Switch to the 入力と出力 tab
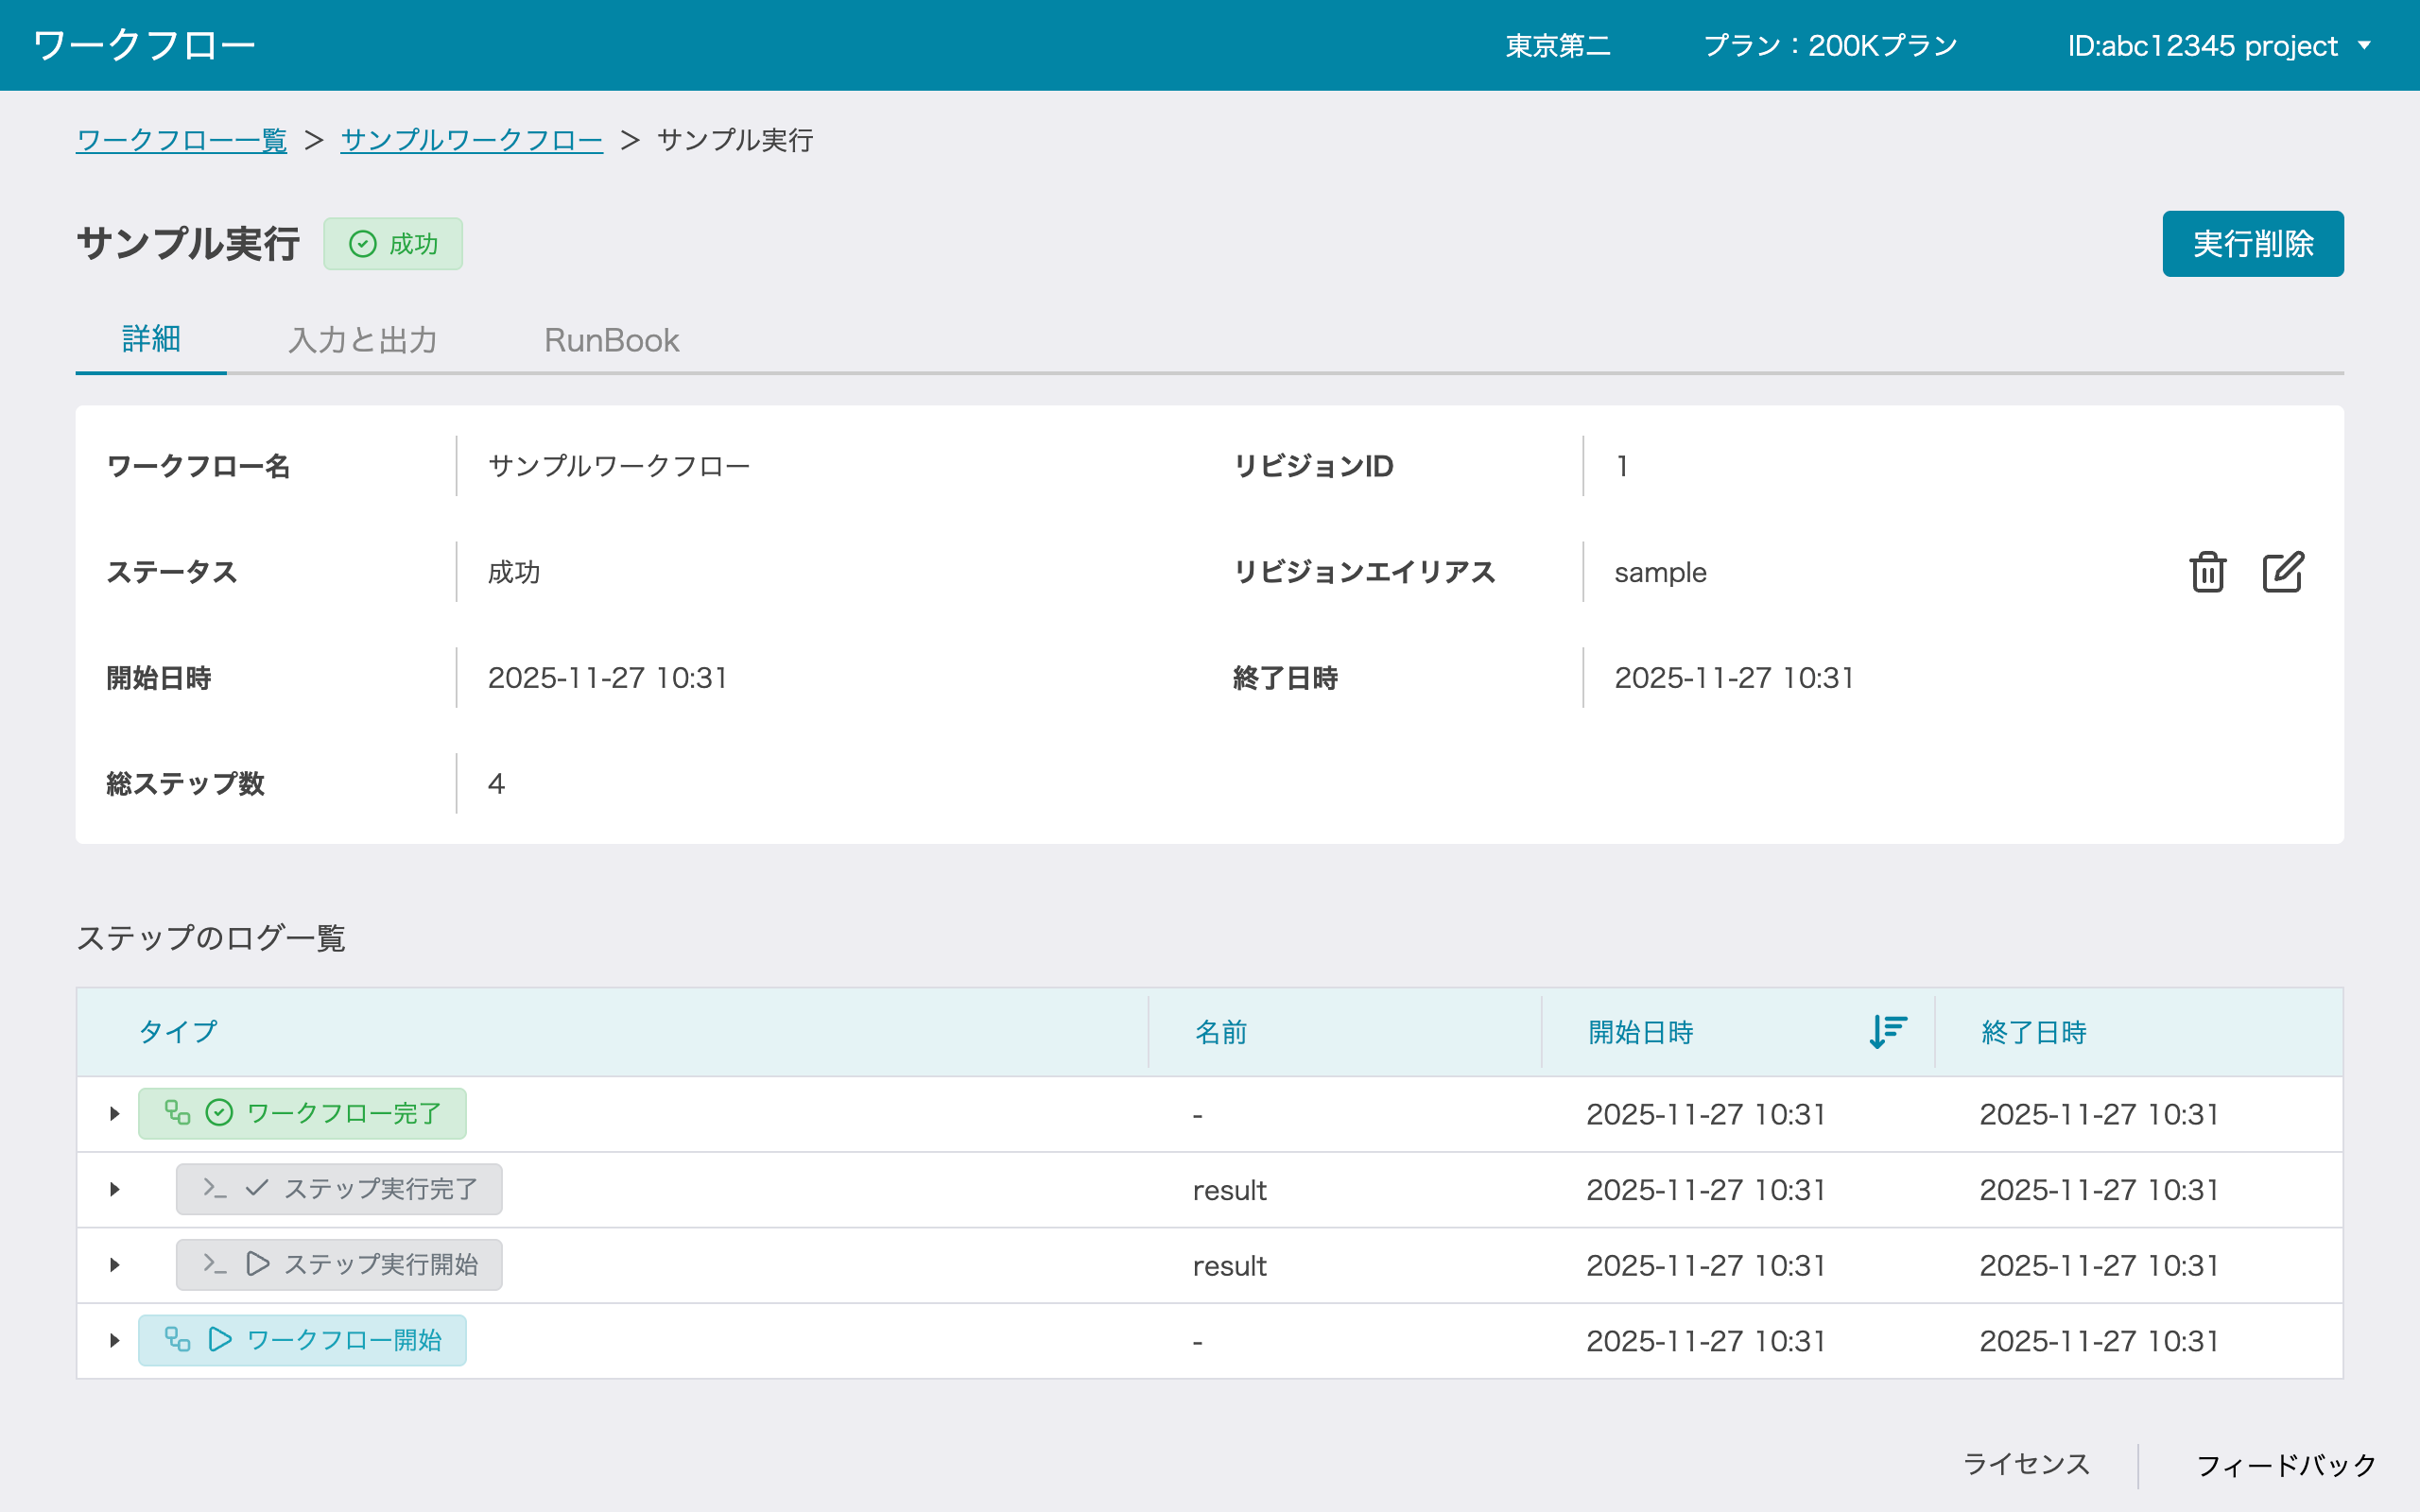Image resolution: width=2420 pixels, height=1512 pixels. 363,340
